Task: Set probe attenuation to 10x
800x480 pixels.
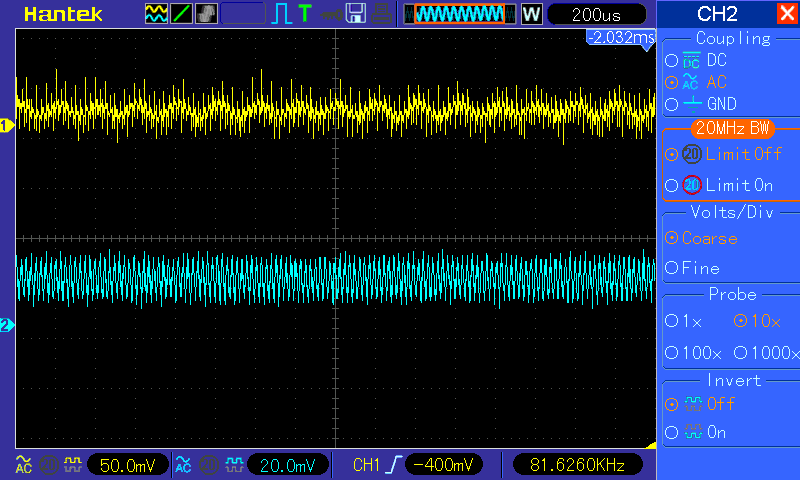Action: (757, 321)
